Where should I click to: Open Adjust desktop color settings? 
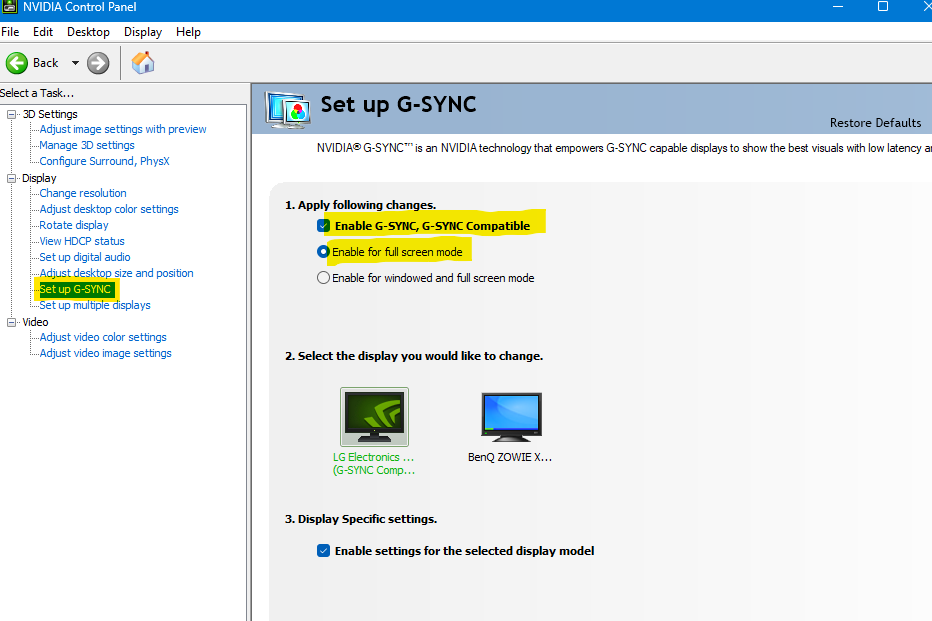point(109,209)
